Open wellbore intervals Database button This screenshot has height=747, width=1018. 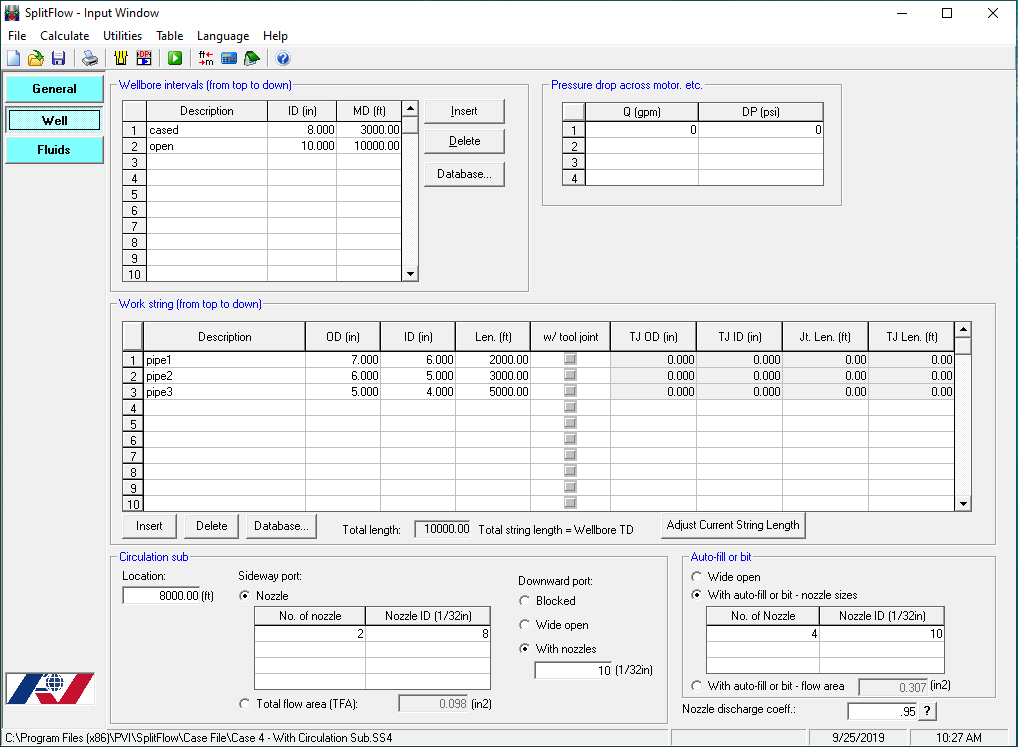(464, 174)
